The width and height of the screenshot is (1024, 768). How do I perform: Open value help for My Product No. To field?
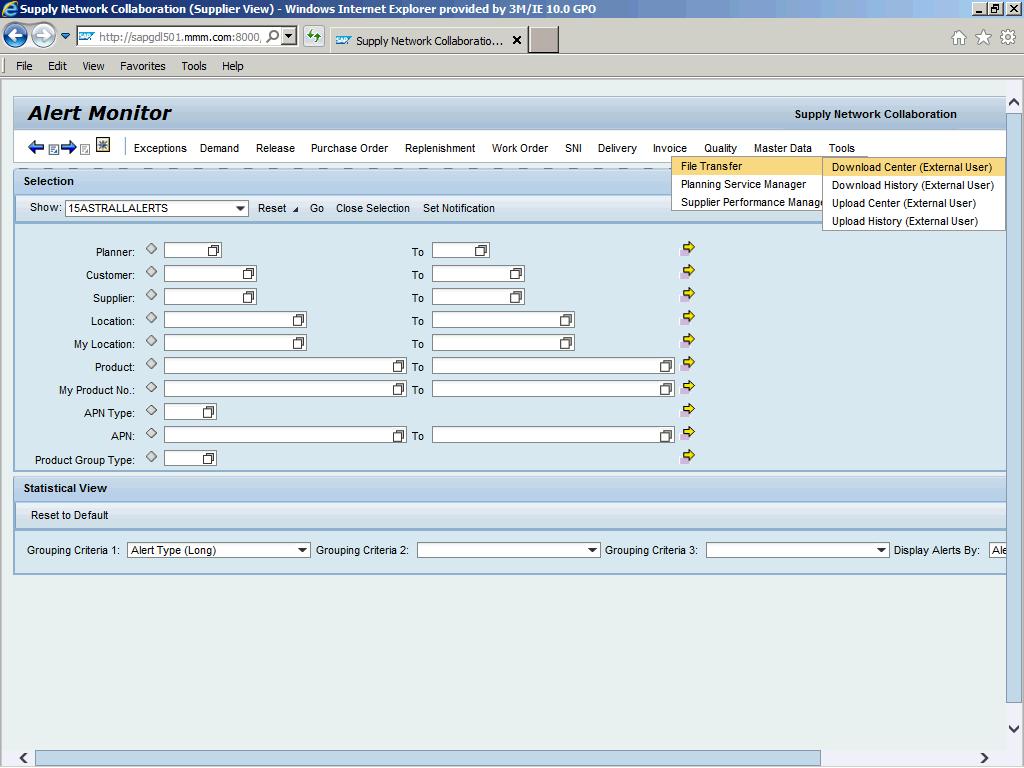click(665, 389)
